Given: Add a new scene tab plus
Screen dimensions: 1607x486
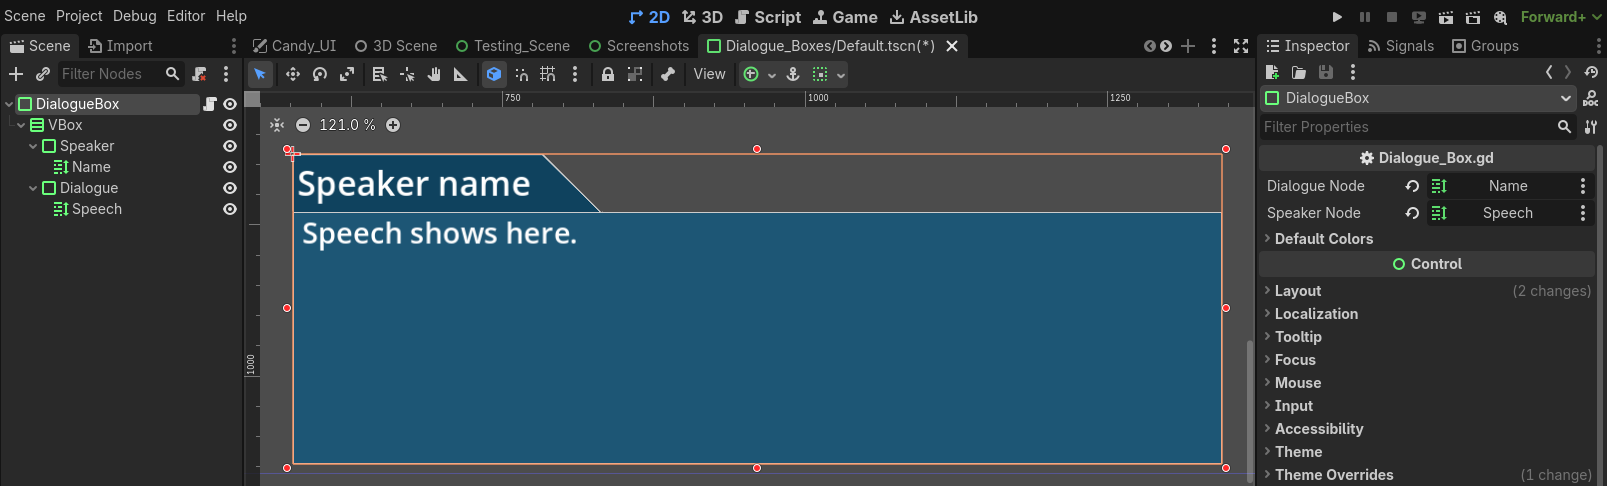Looking at the screenshot, I should [x=1188, y=46].
